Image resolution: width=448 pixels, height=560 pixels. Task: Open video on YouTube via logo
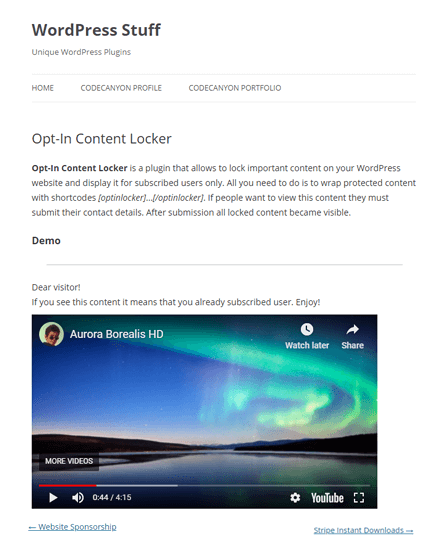click(x=327, y=498)
